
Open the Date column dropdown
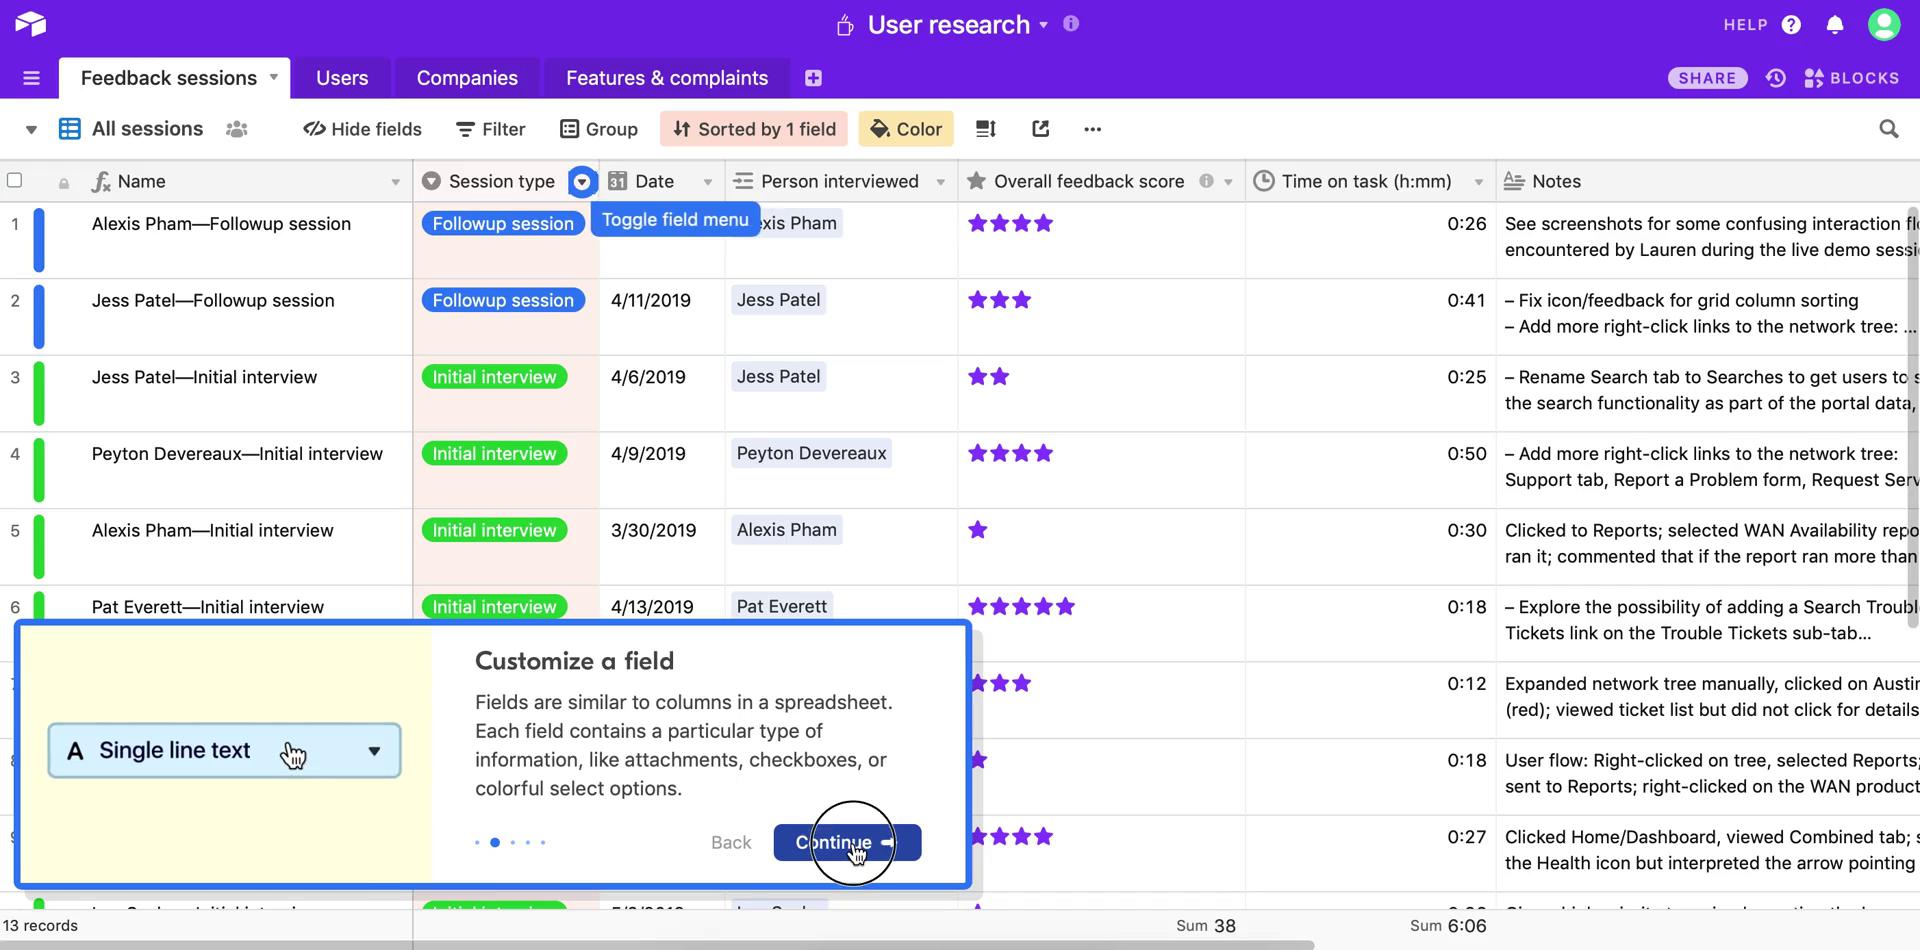(709, 181)
